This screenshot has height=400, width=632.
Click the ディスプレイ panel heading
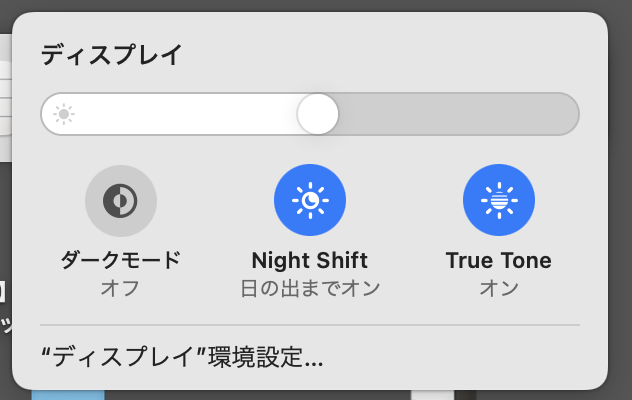(x=111, y=55)
